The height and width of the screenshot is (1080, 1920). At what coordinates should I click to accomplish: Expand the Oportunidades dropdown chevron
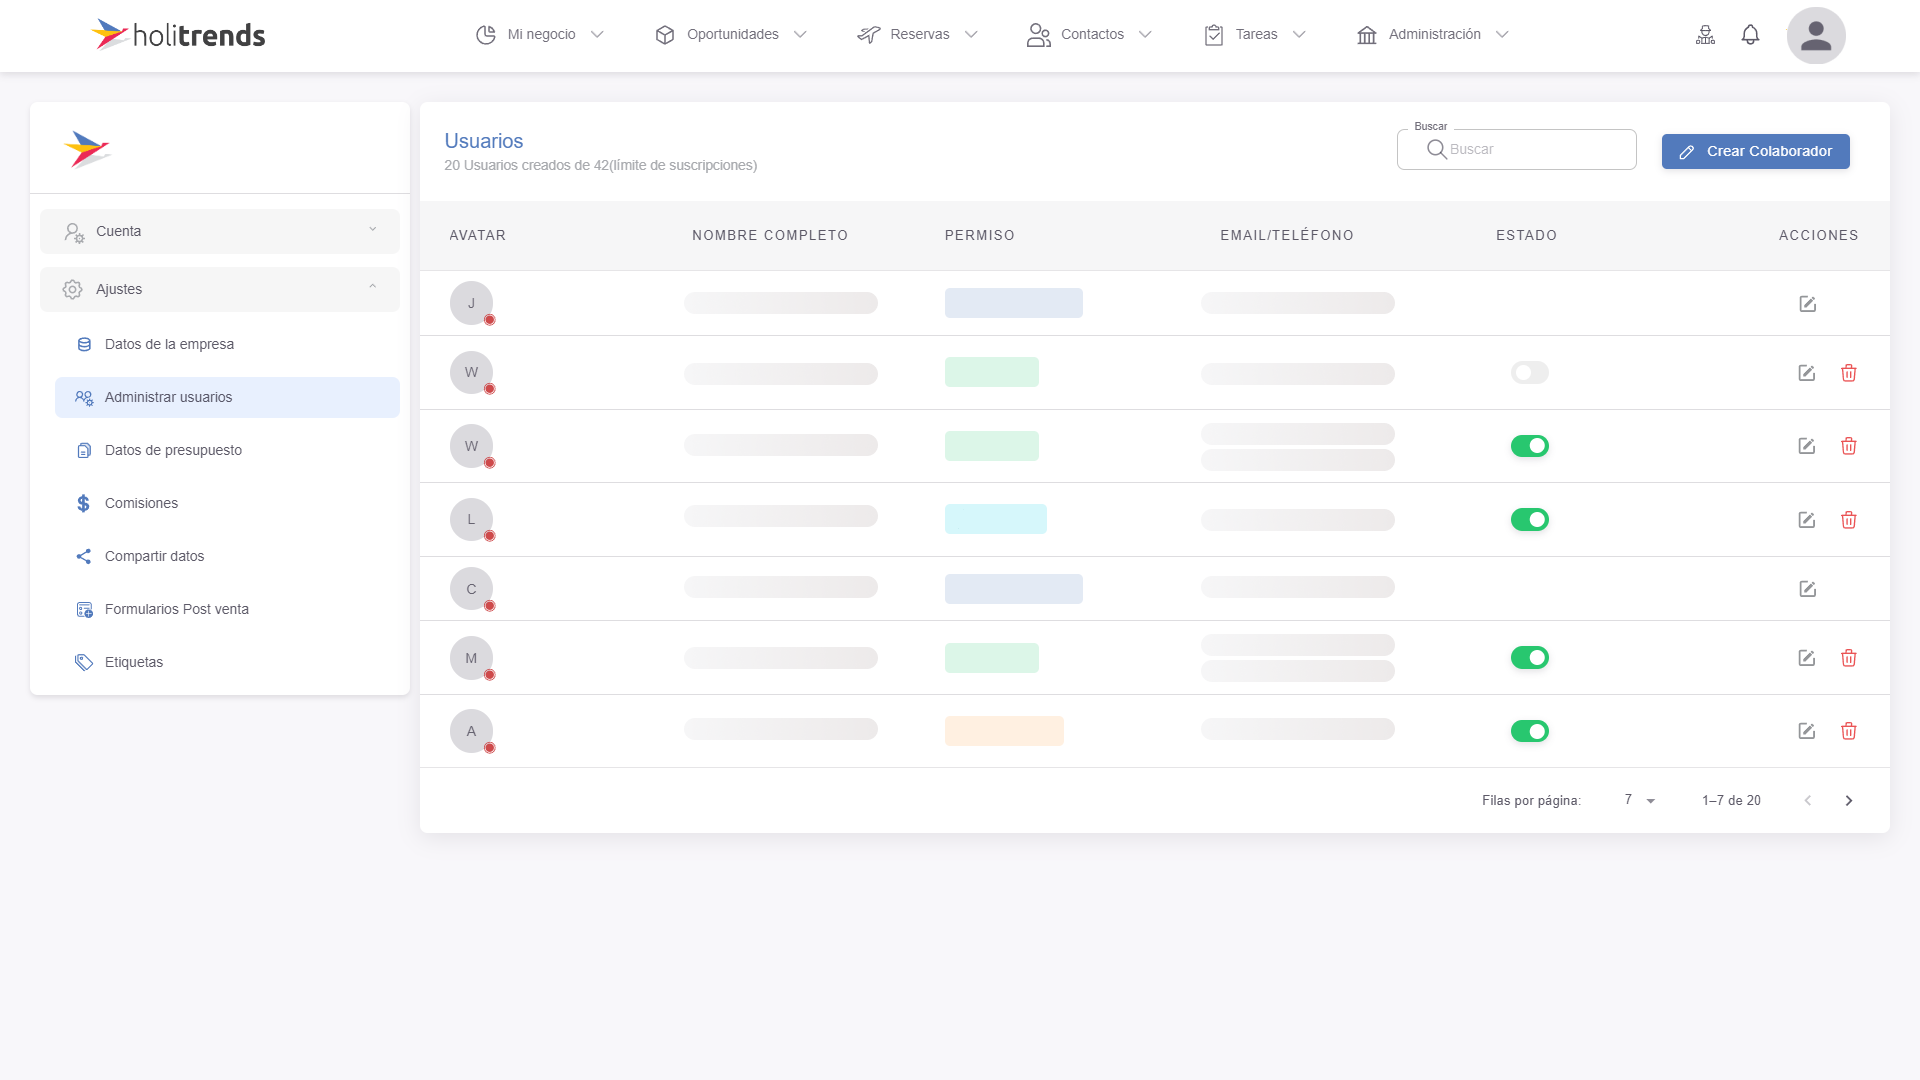[x=800, y=35]
